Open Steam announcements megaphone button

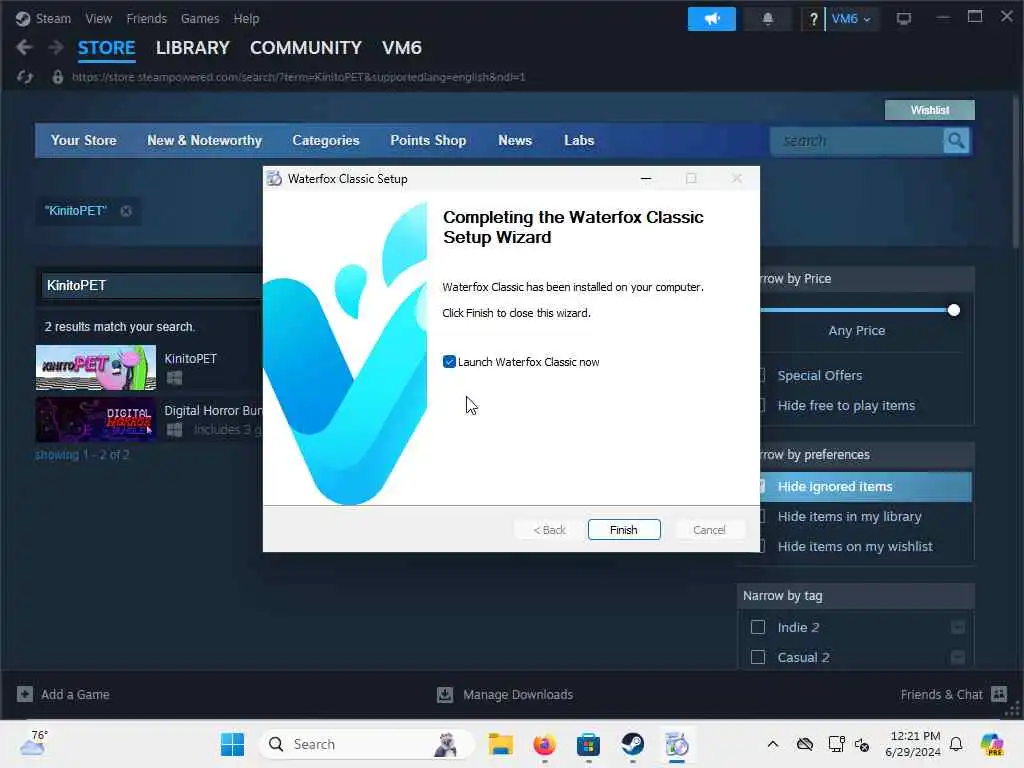(711, 19)
